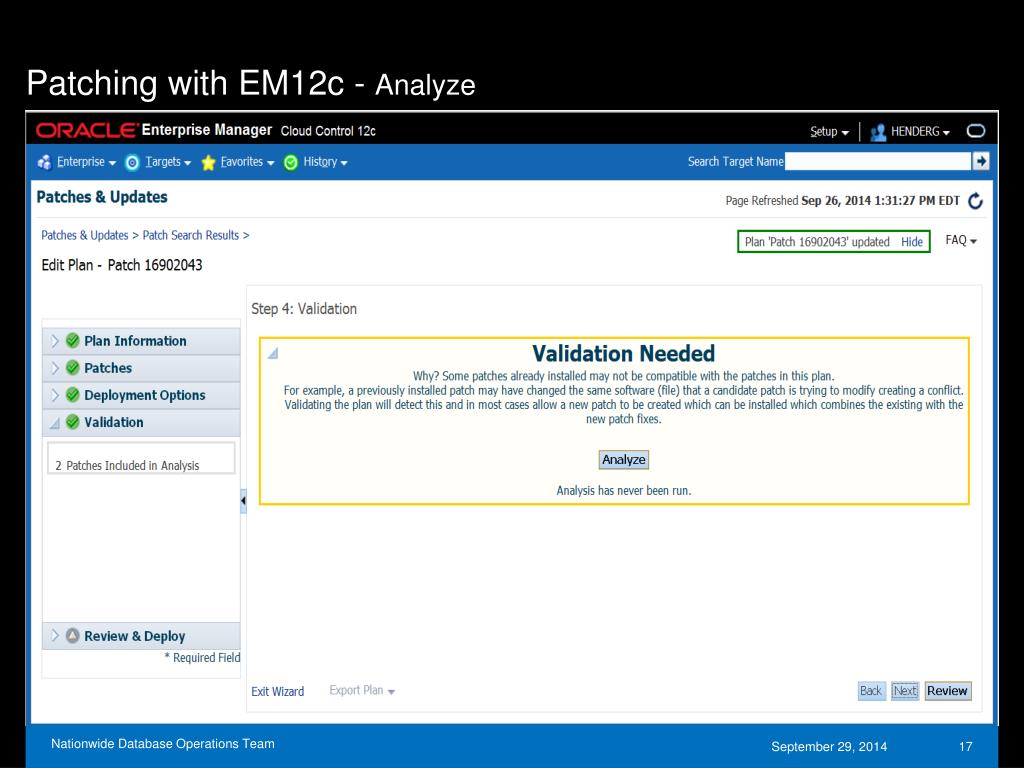The width and height of the screenshot is (1024, 768).
Task: Click the Analysis has never been run text
Action: pyautogui.click(x=624, y=490)
